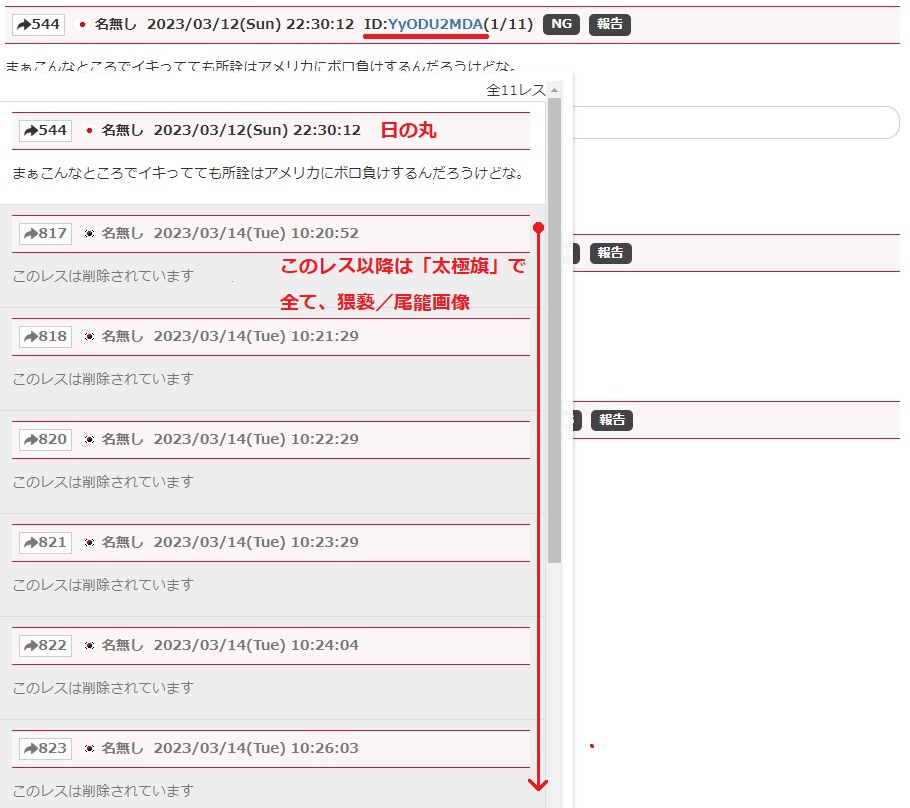910x808 pixels.
Task: Click the reply arrow 544 in the top post header
Action: tap(38, 24)
